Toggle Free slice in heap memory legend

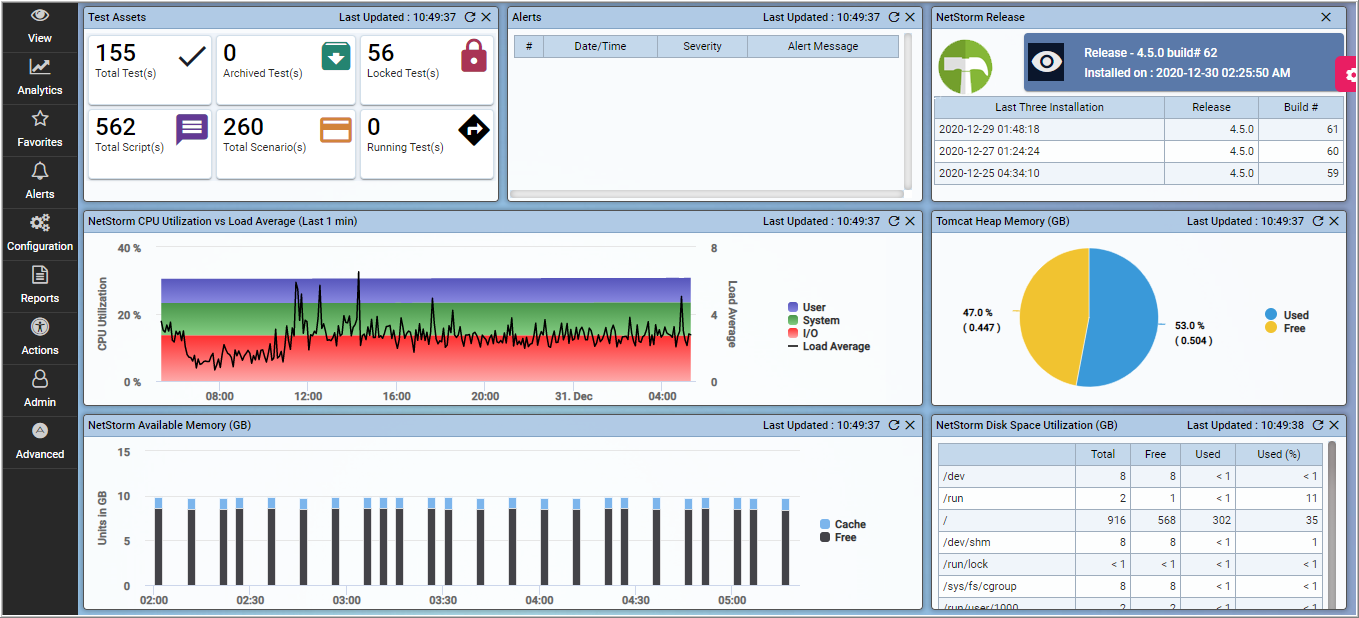coord(1285,328)
